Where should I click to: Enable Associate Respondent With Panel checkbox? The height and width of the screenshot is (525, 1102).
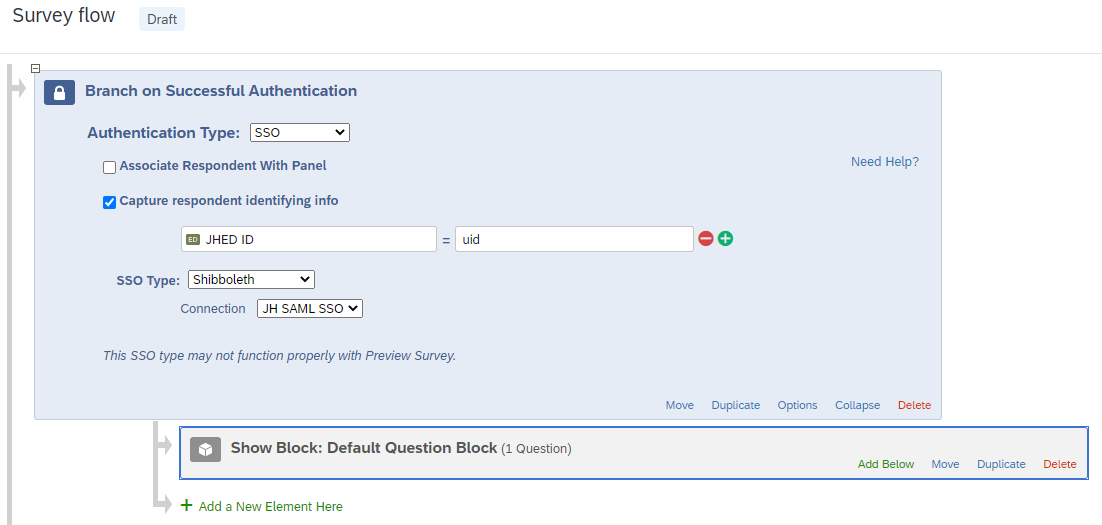point(110,167)
